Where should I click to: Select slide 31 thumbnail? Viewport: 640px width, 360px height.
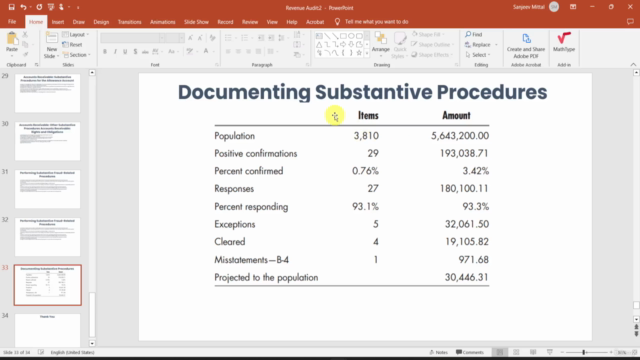tap(47, 189)
